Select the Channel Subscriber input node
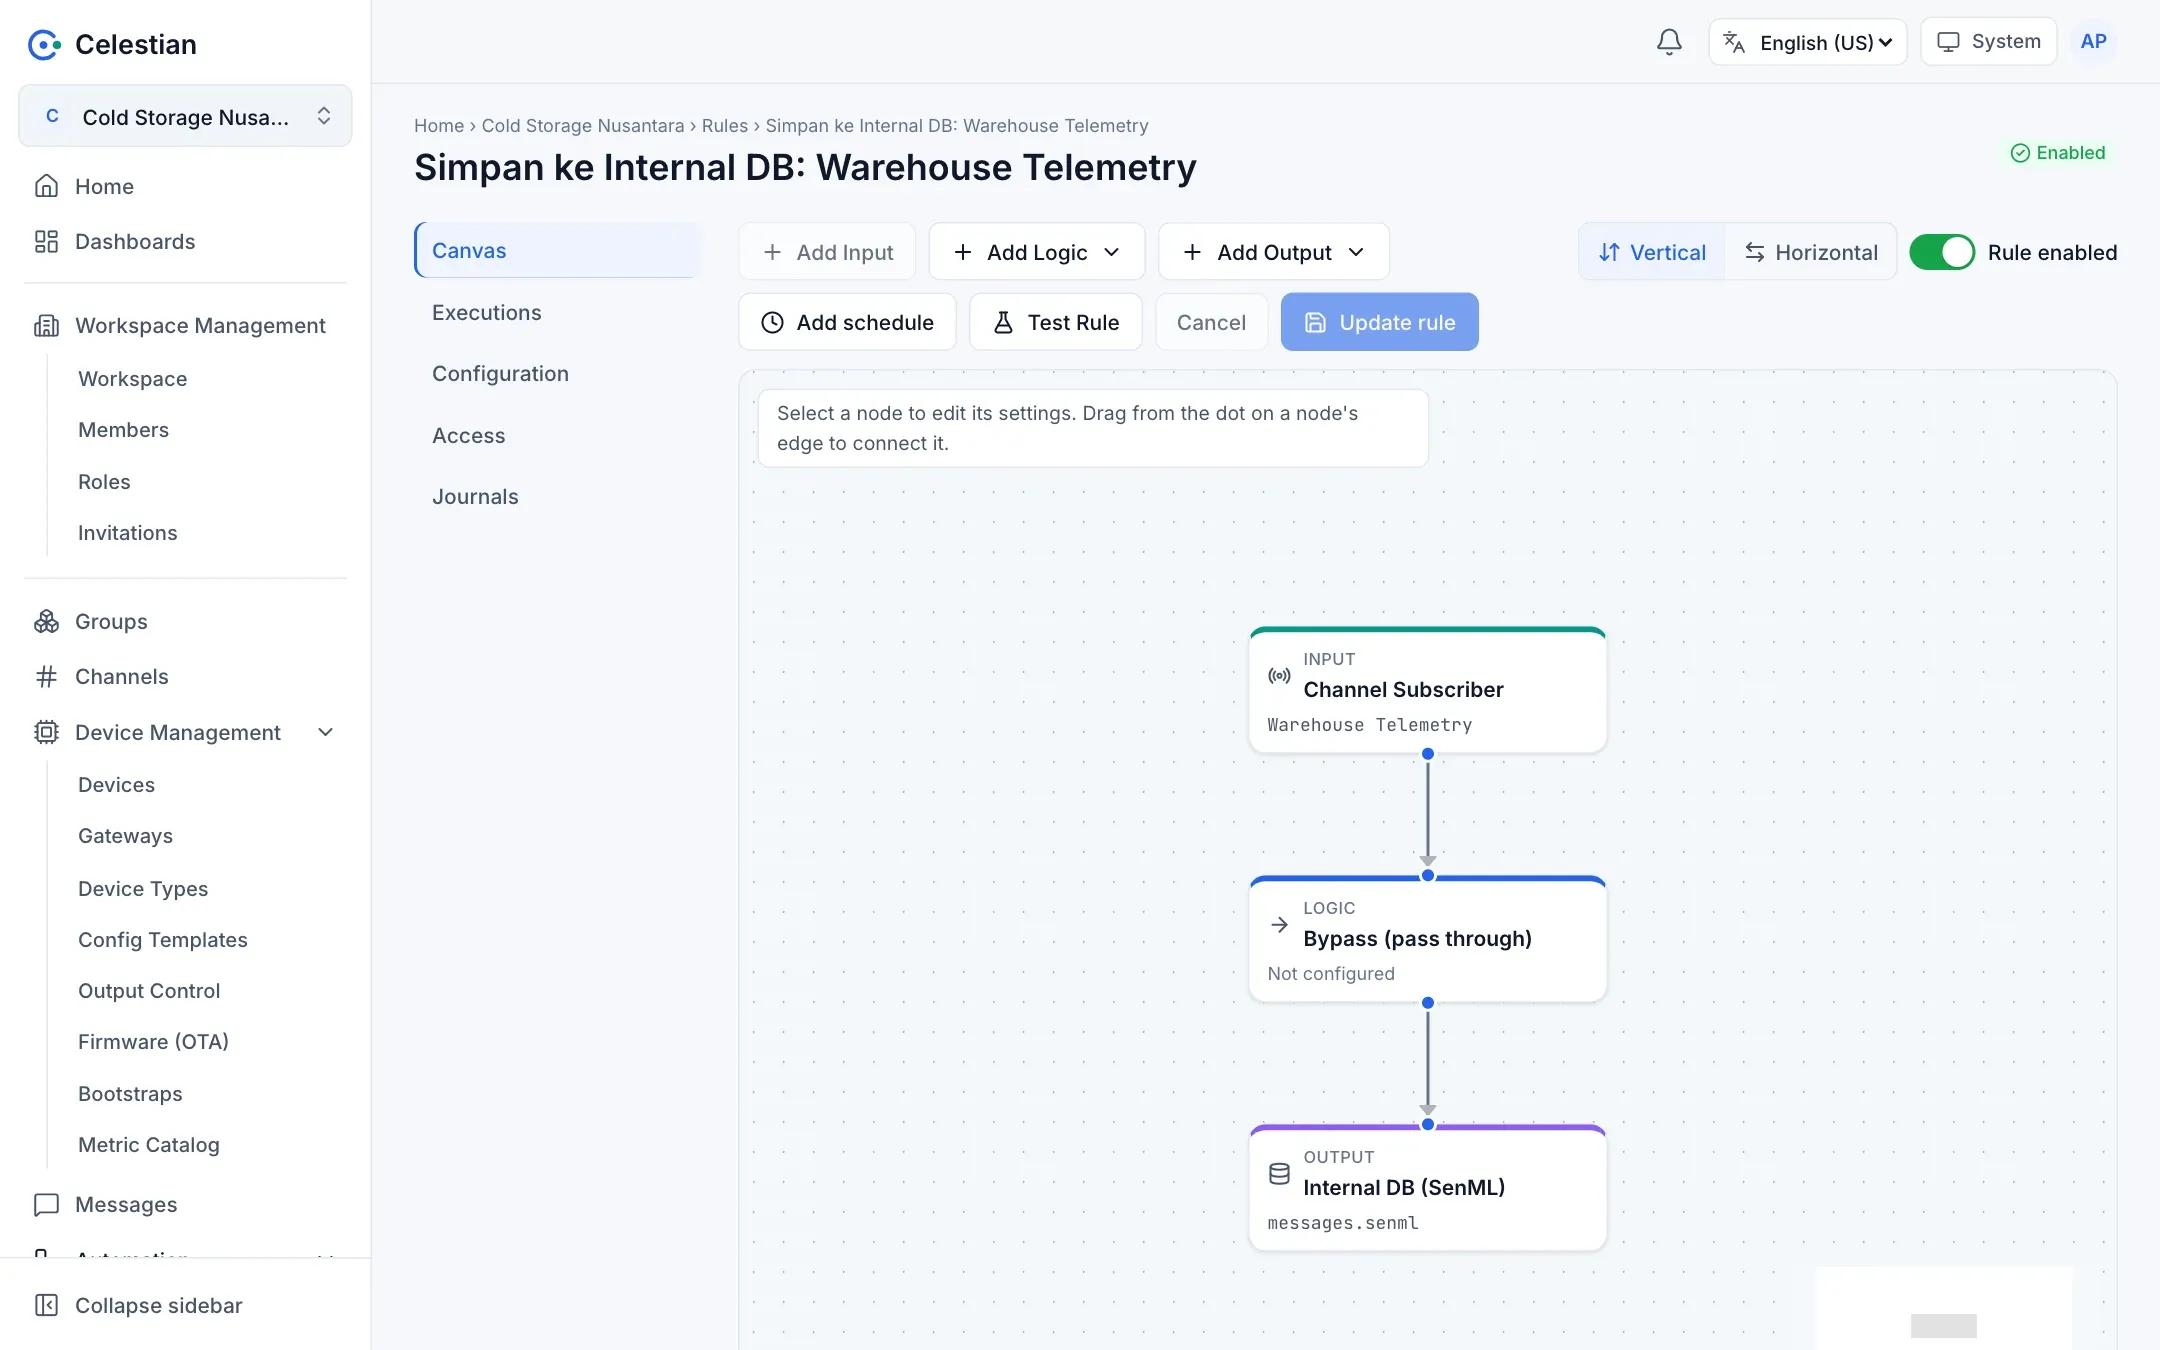The height and width of the screenshot is (1350, 2160). (1427, 690)
